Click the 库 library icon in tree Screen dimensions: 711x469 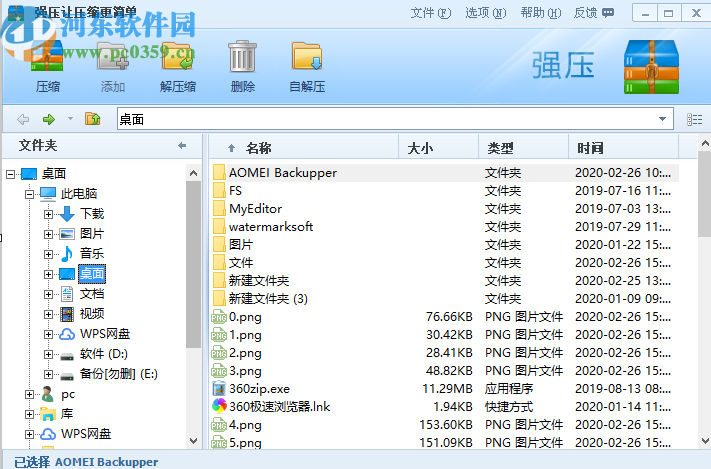(48, 414)
